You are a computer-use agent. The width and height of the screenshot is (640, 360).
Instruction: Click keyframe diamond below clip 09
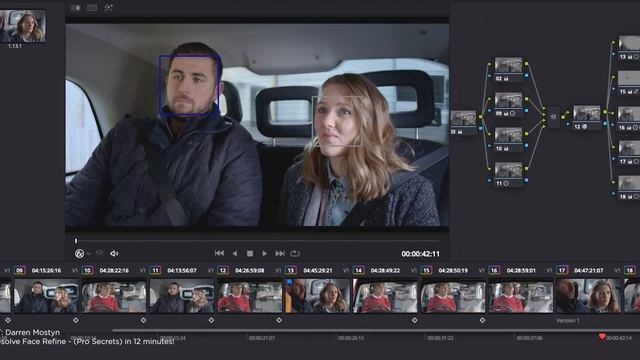point(76,320)
